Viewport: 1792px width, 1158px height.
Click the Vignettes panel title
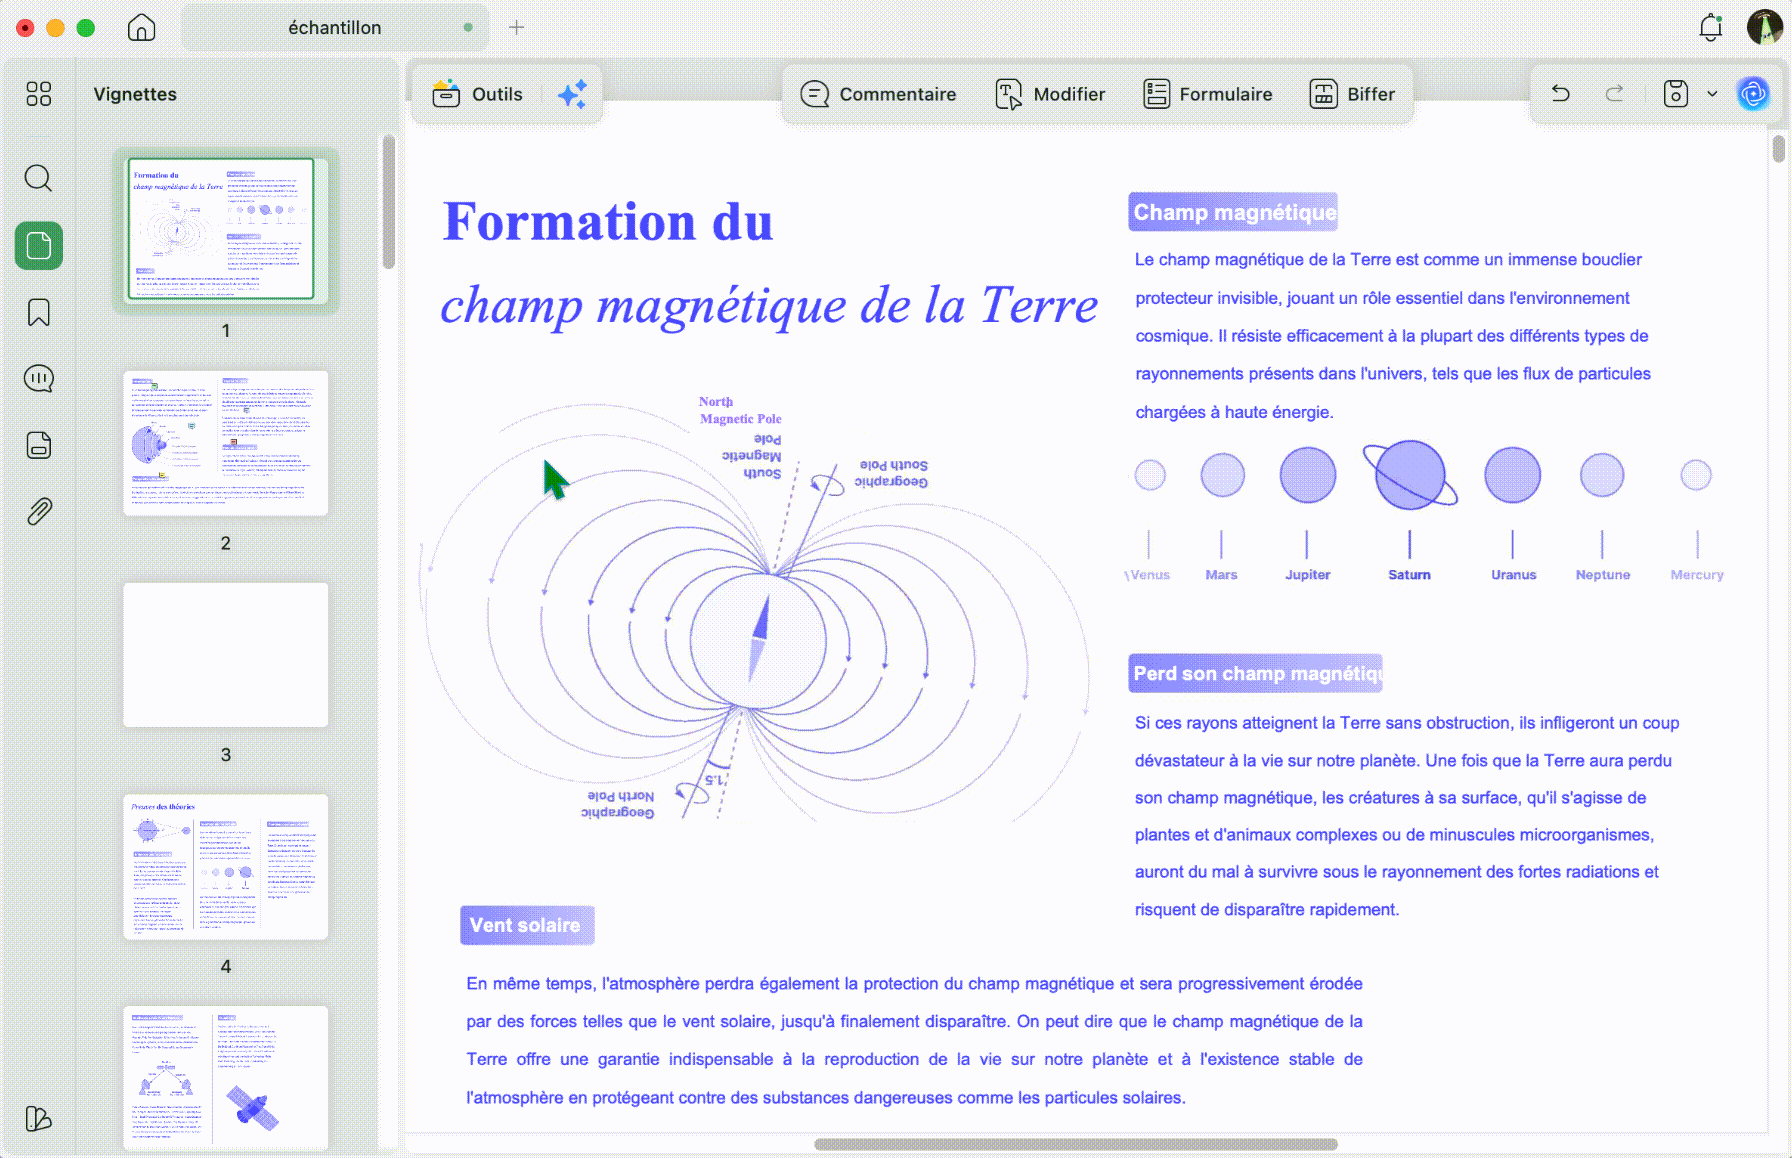tap(135, 94)
